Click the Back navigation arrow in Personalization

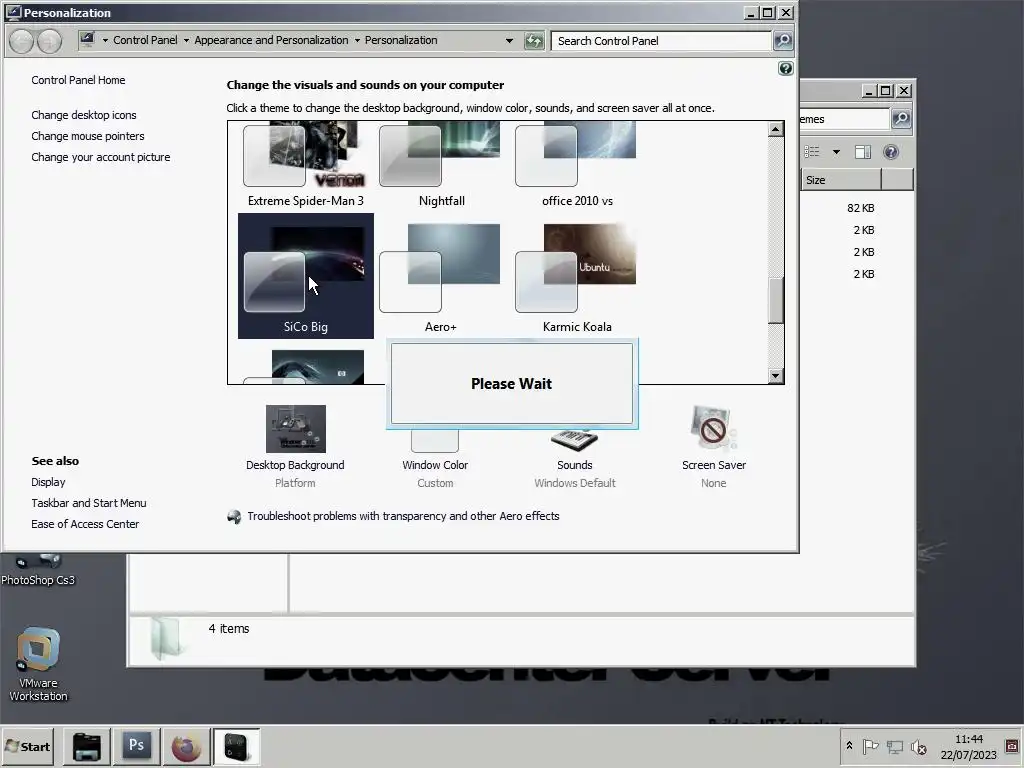point(21,41)
